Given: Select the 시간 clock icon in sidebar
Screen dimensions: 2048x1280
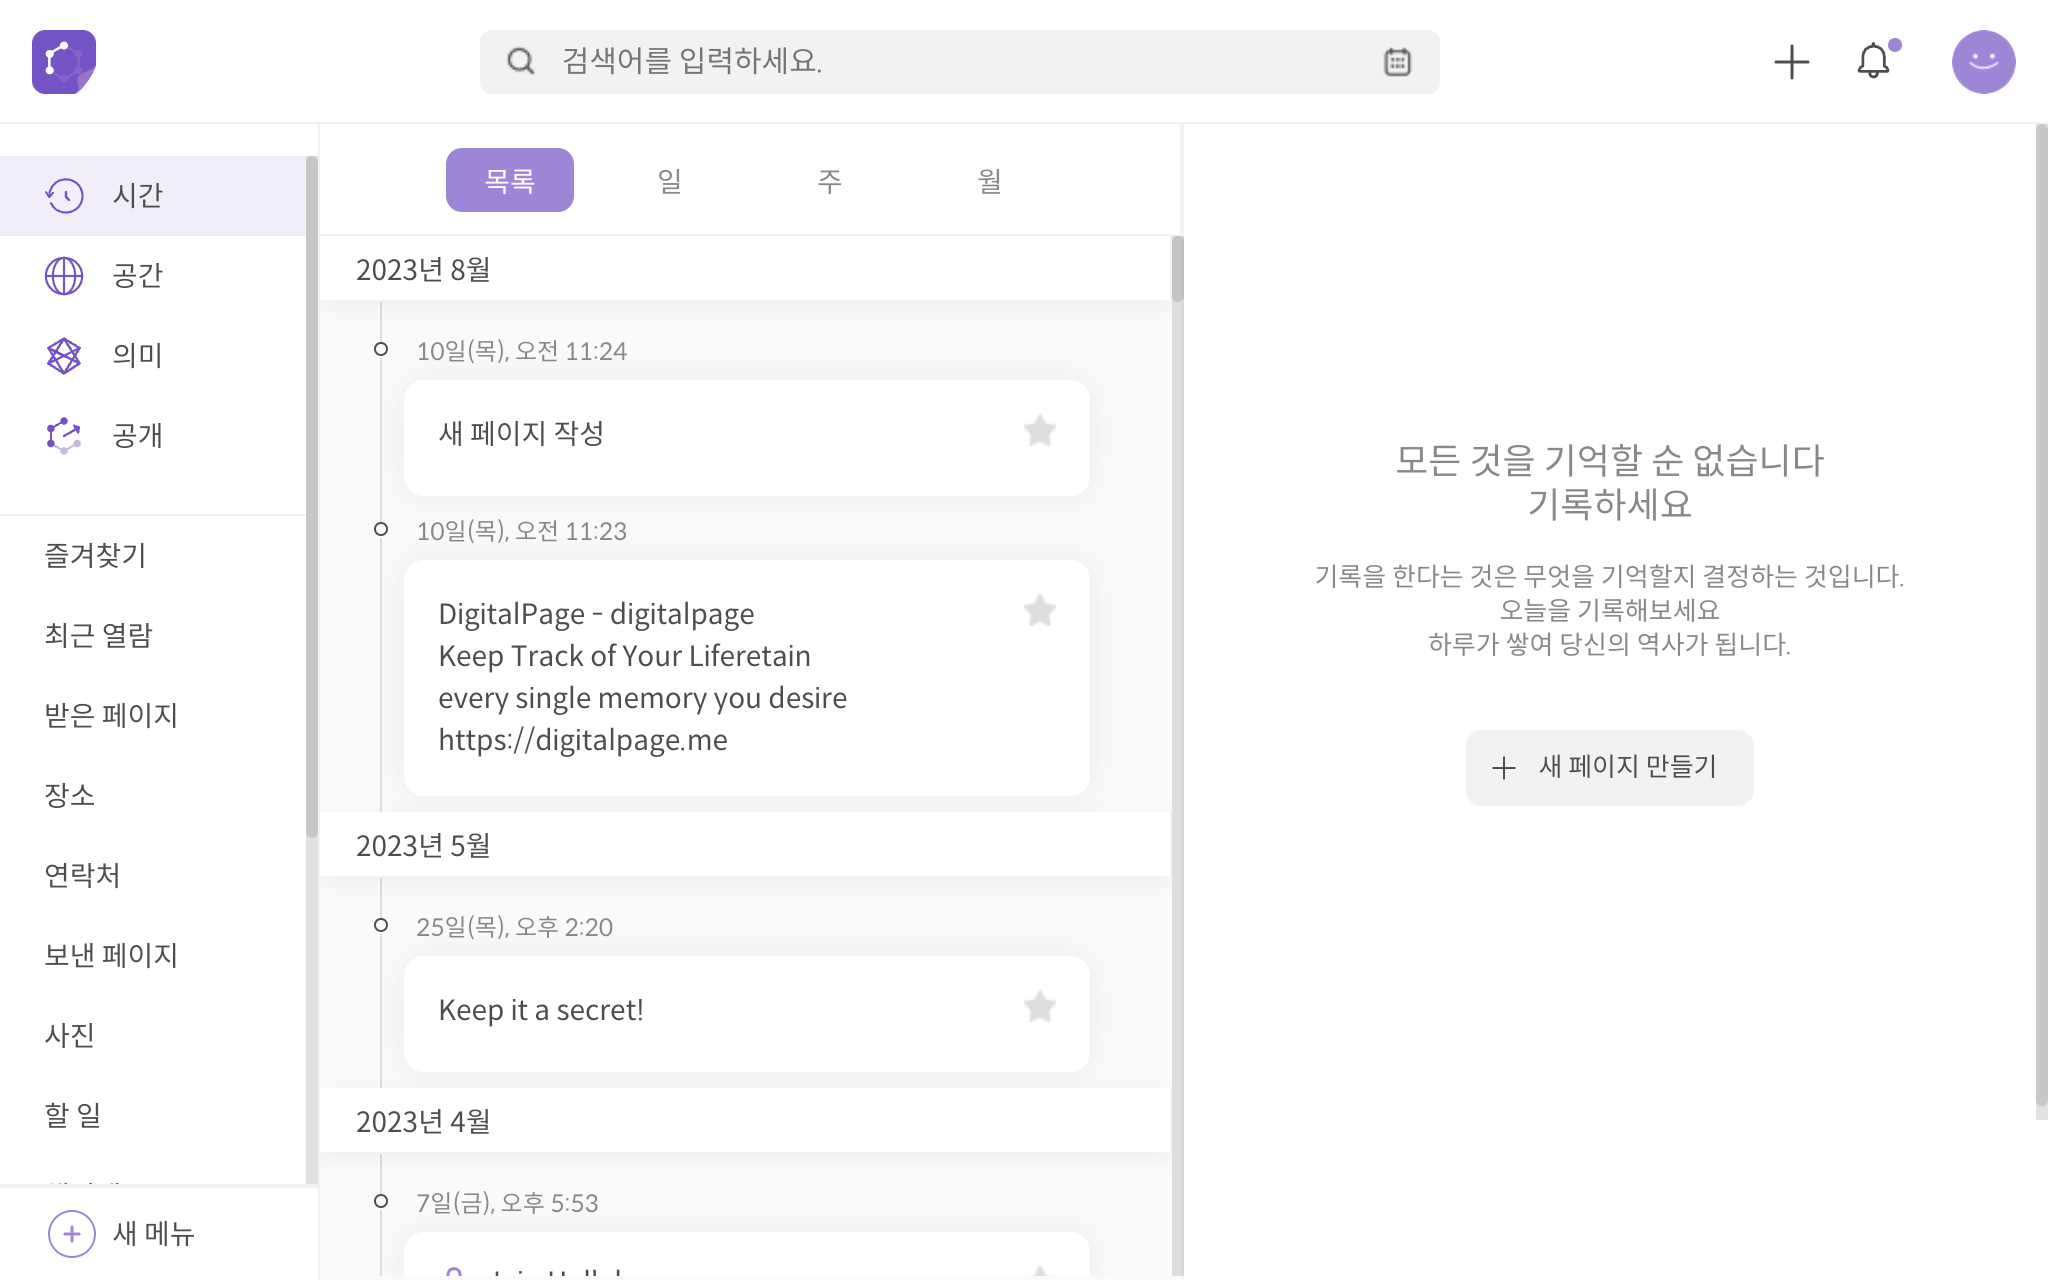Looking at the screenshot, I should tap(65, 196).
